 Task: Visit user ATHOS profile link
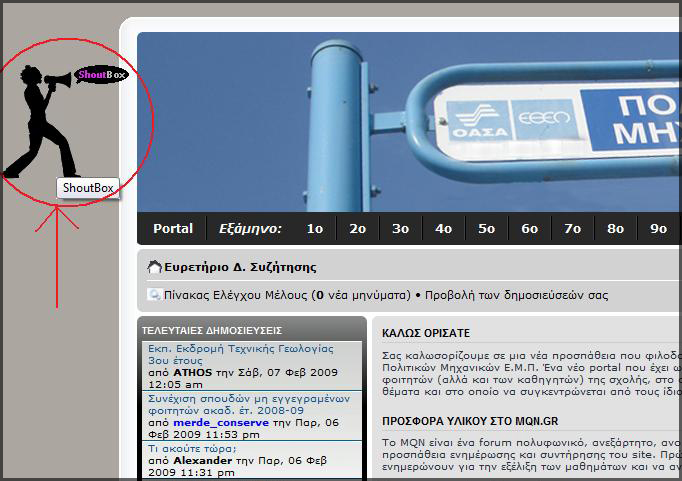[193, 370]
